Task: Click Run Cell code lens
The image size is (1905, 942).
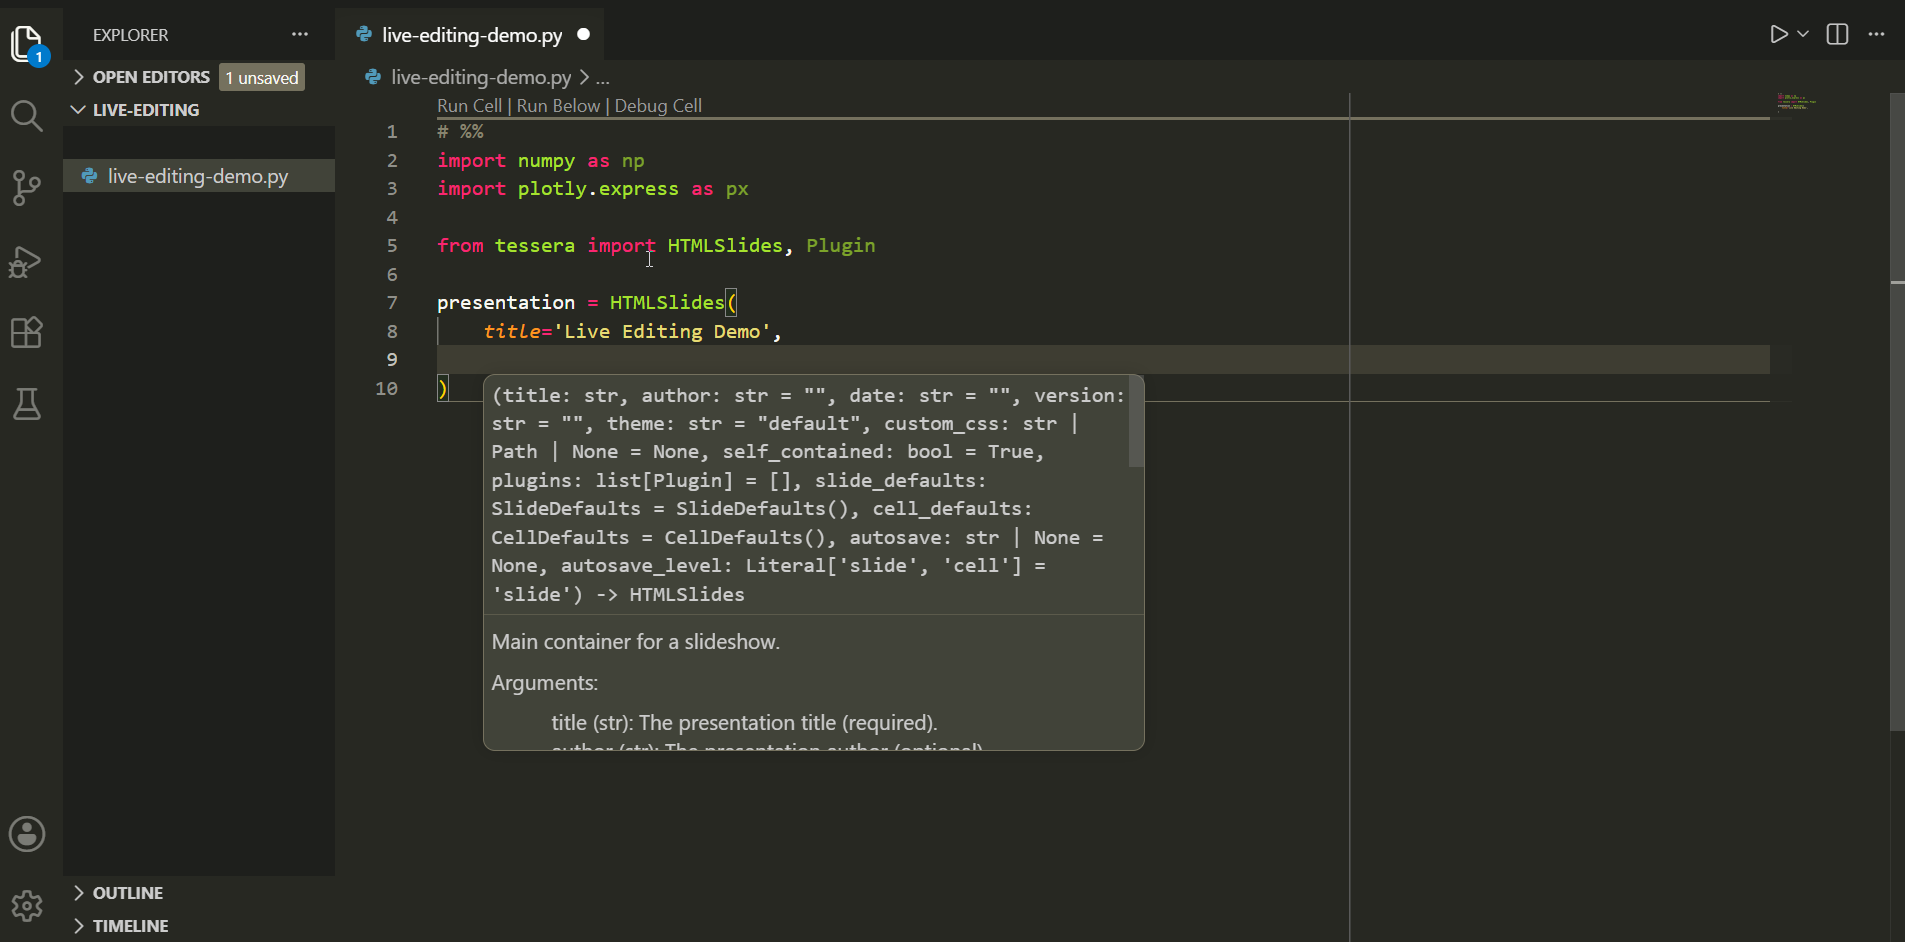Action: click(x=470, y=106)
